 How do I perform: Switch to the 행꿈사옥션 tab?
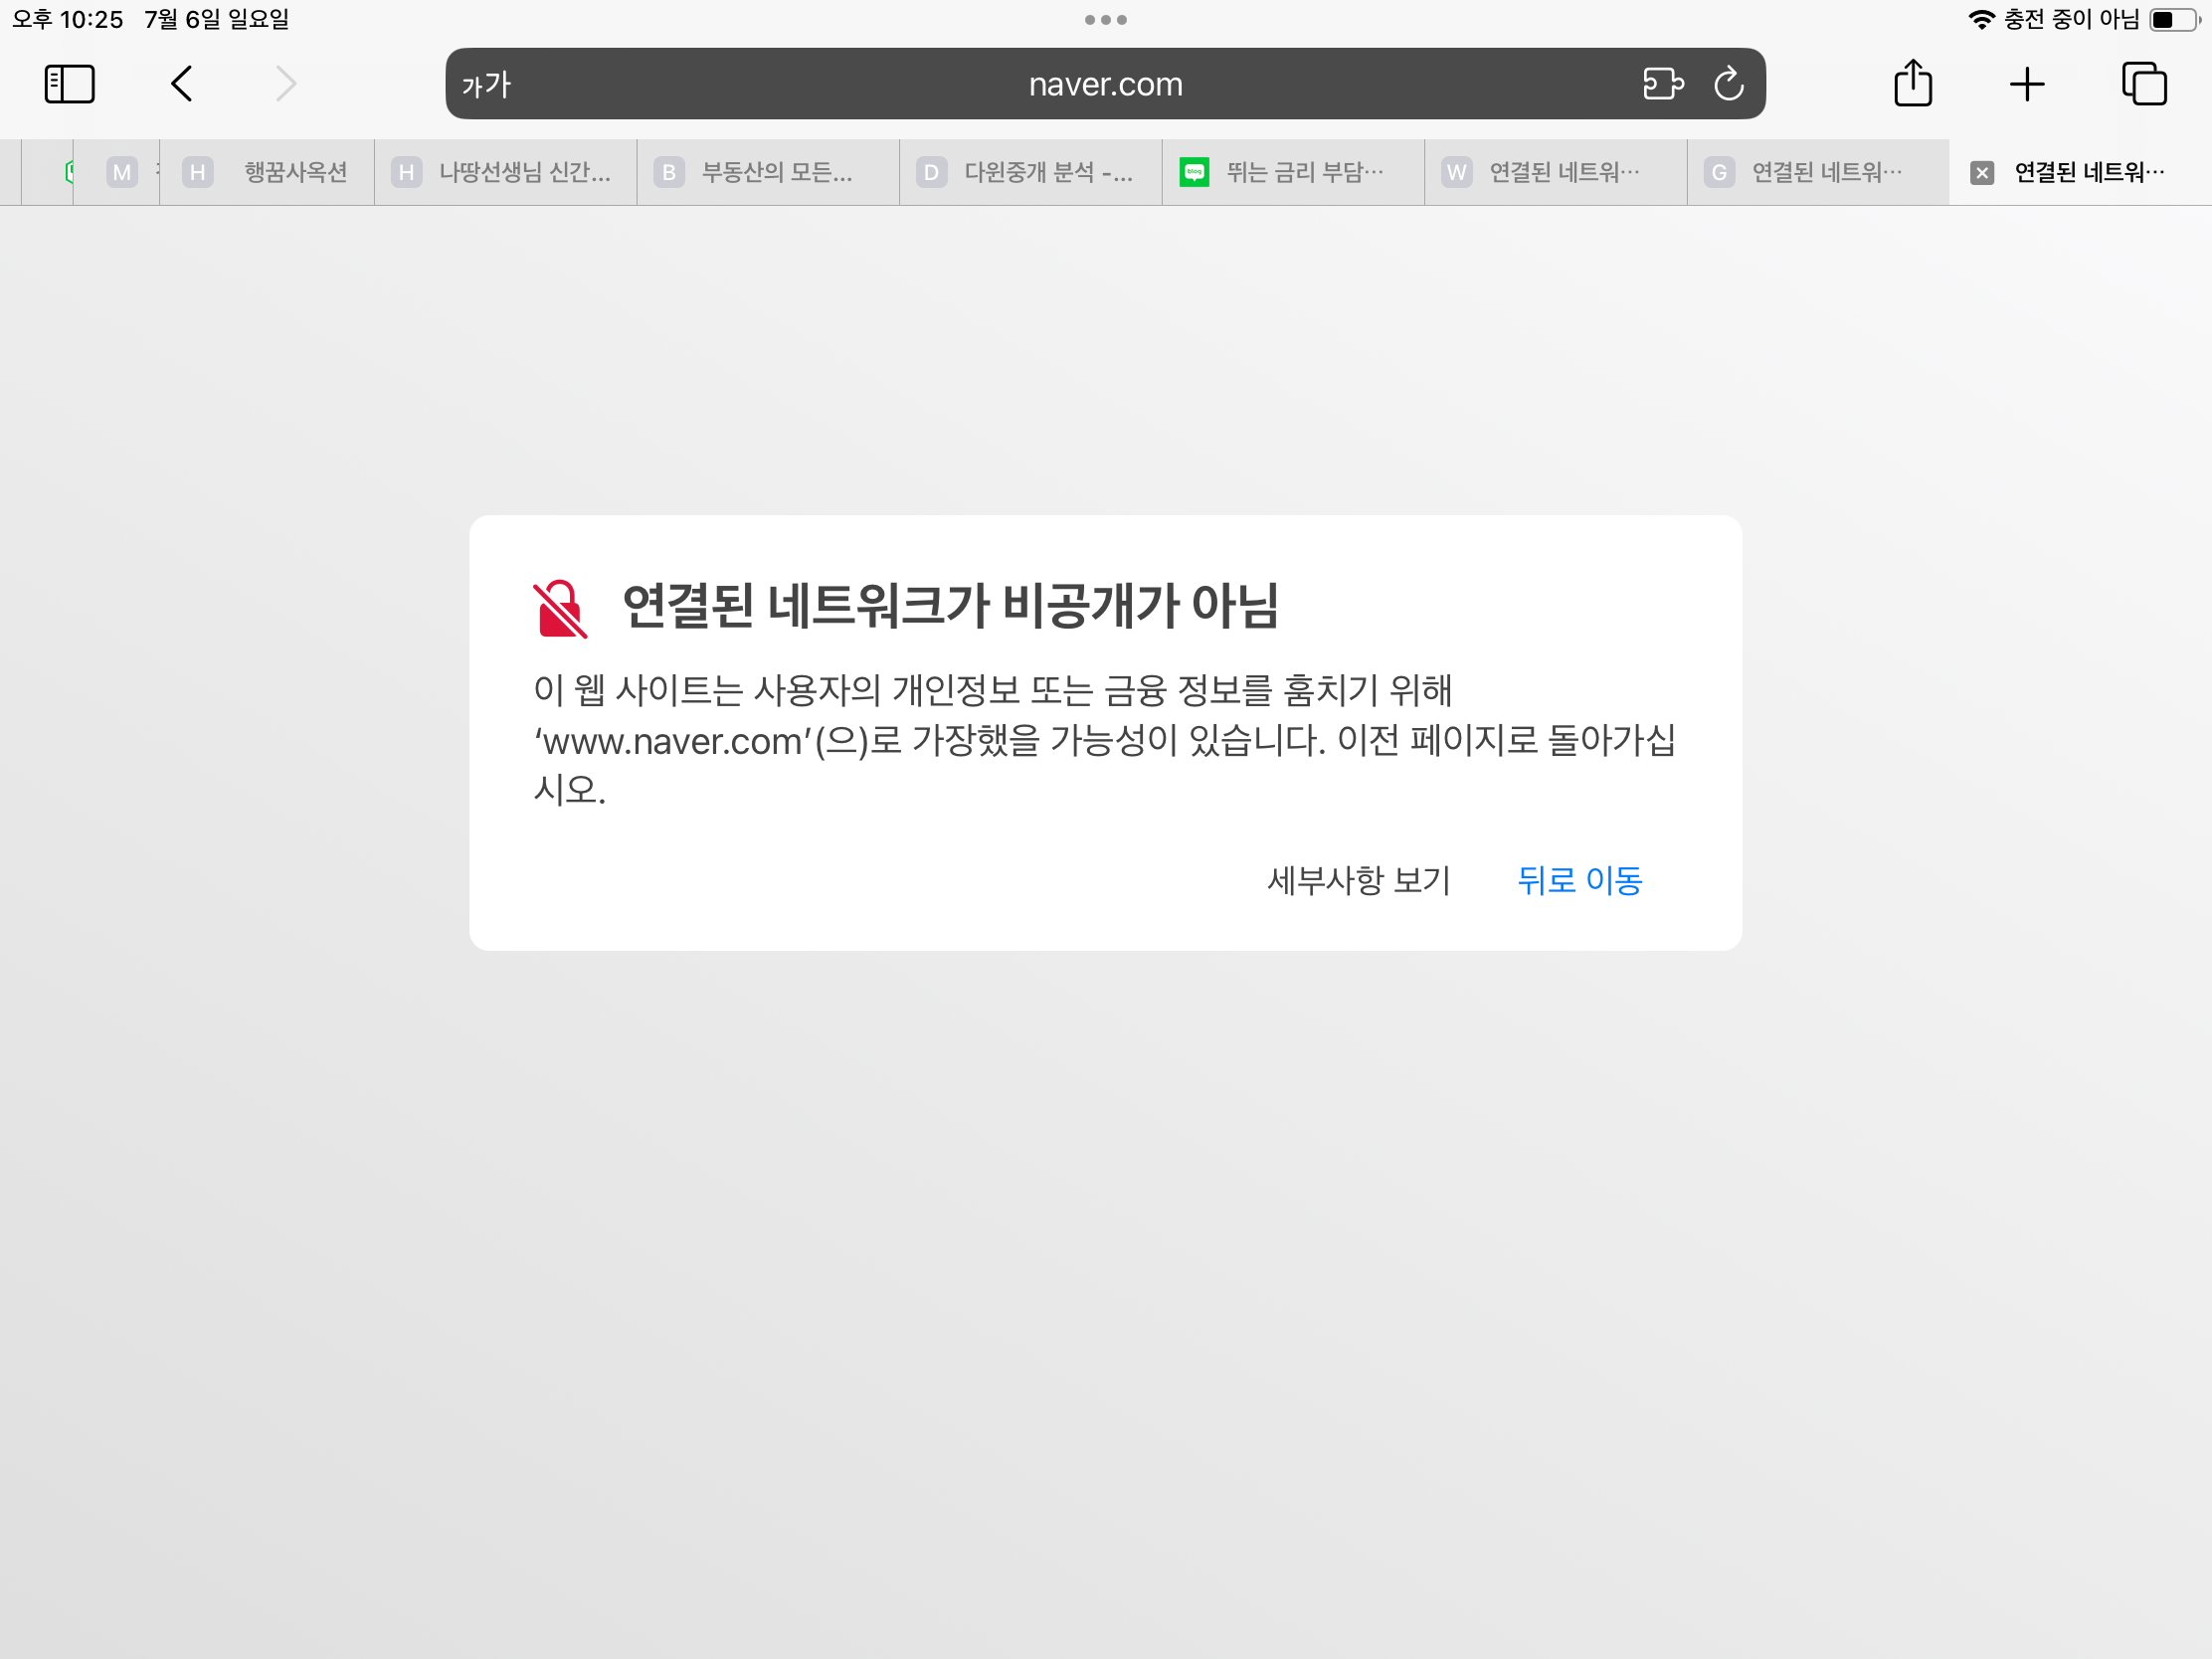point(295,173)
